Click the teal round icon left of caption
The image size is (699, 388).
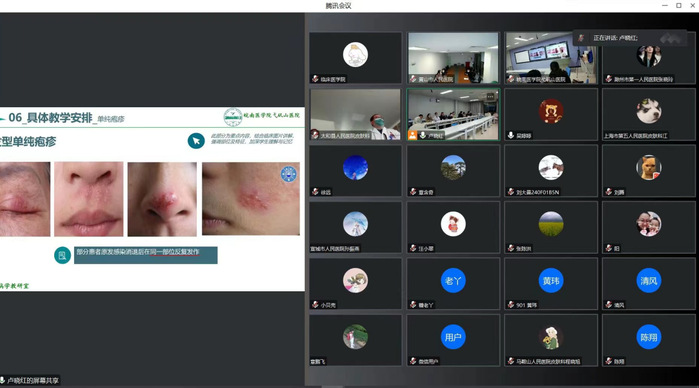[62, 256]
